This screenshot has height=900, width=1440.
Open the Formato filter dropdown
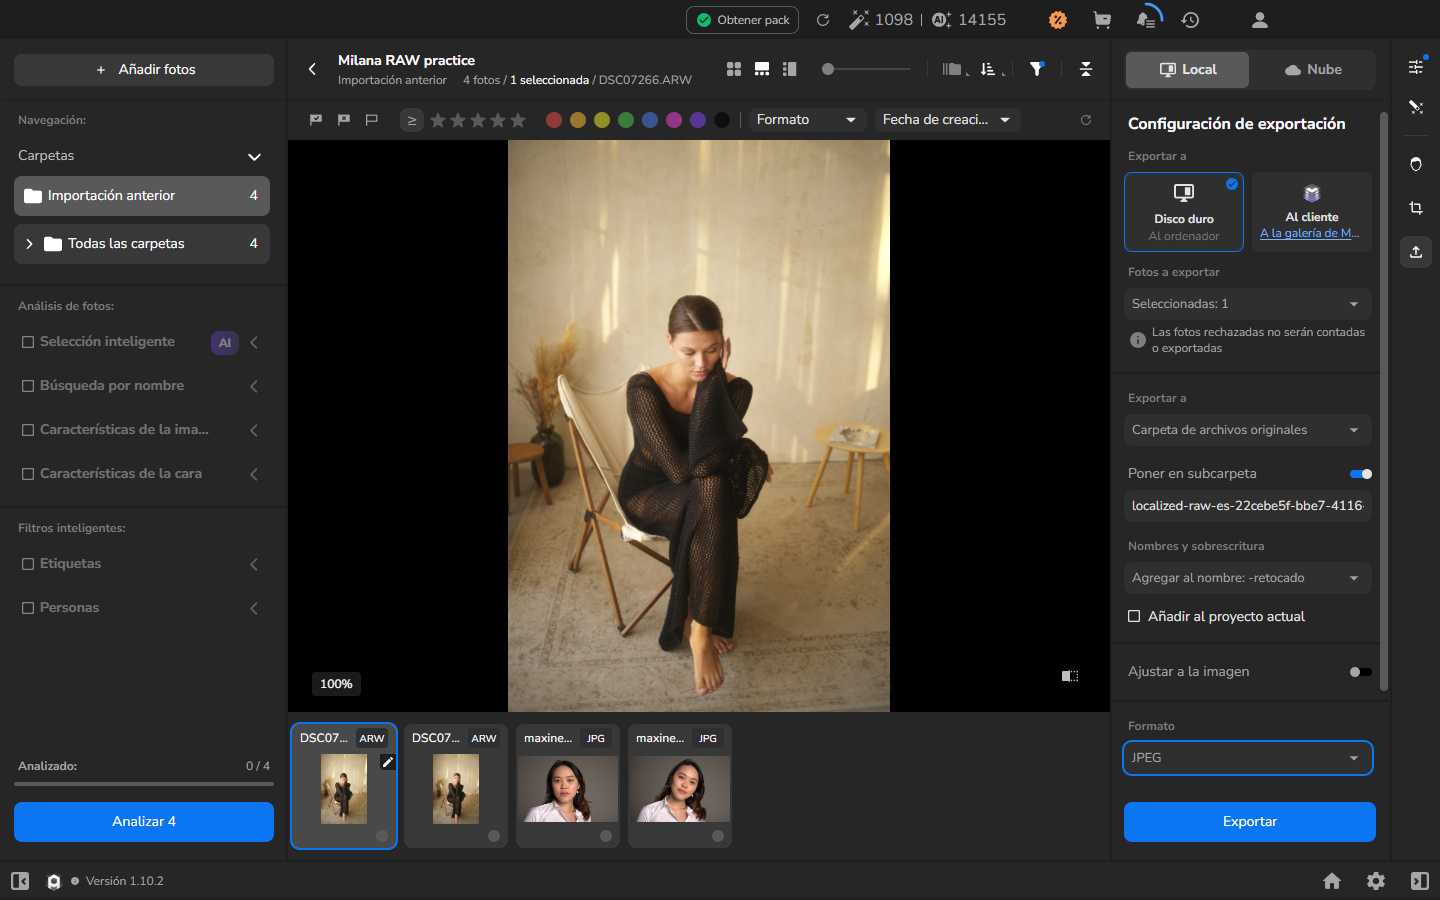pyautogui.click(x=806, y=120)
